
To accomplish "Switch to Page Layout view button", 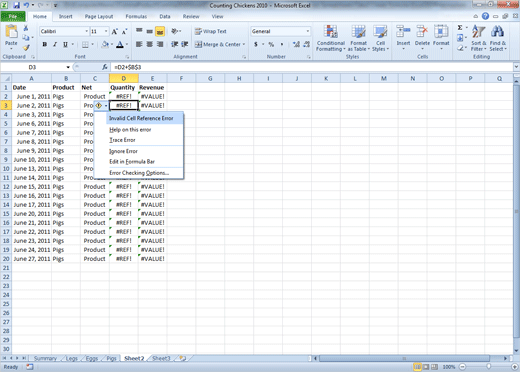I will click(x=426, y=367).
